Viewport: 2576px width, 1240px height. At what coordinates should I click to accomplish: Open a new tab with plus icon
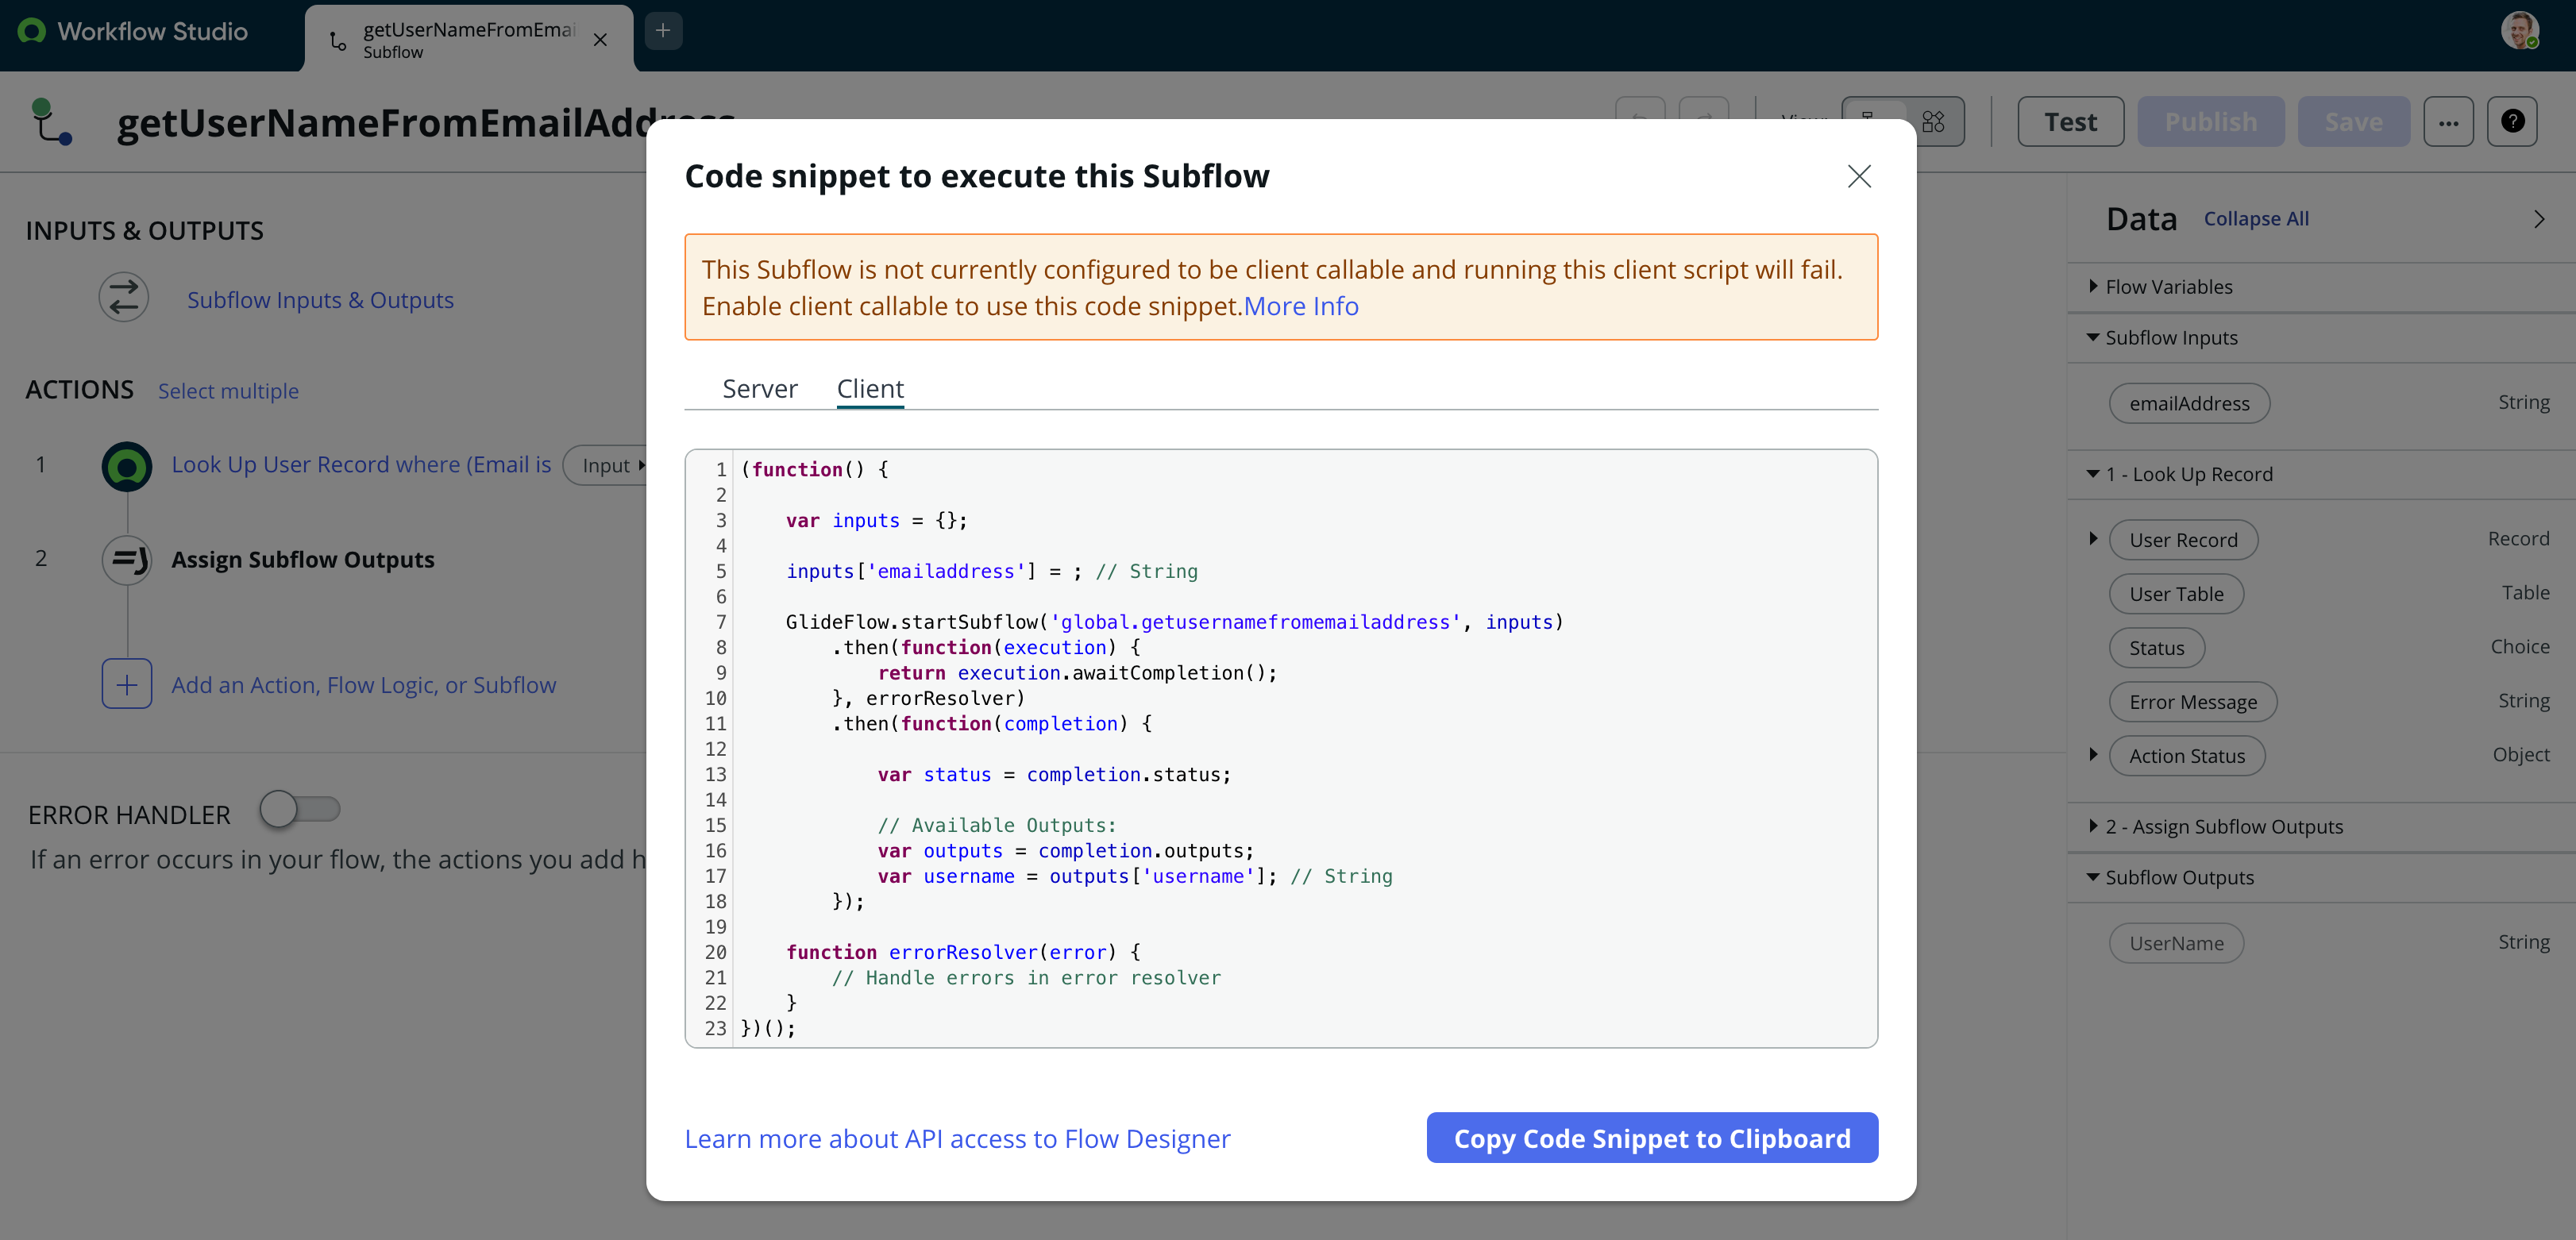pyautogui.click(x=663, y=31)
